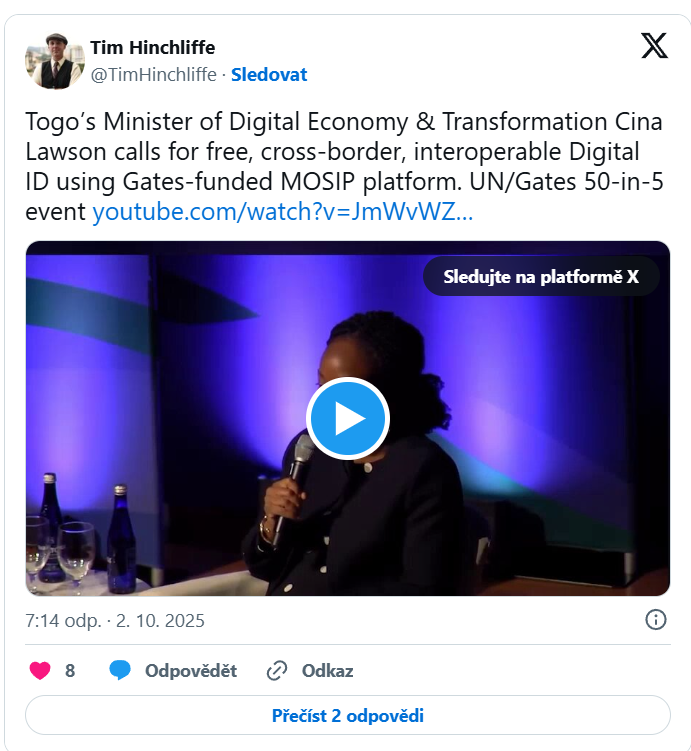
Task: Click the Tim Hinchliffe display name
Action: (153, 47)
